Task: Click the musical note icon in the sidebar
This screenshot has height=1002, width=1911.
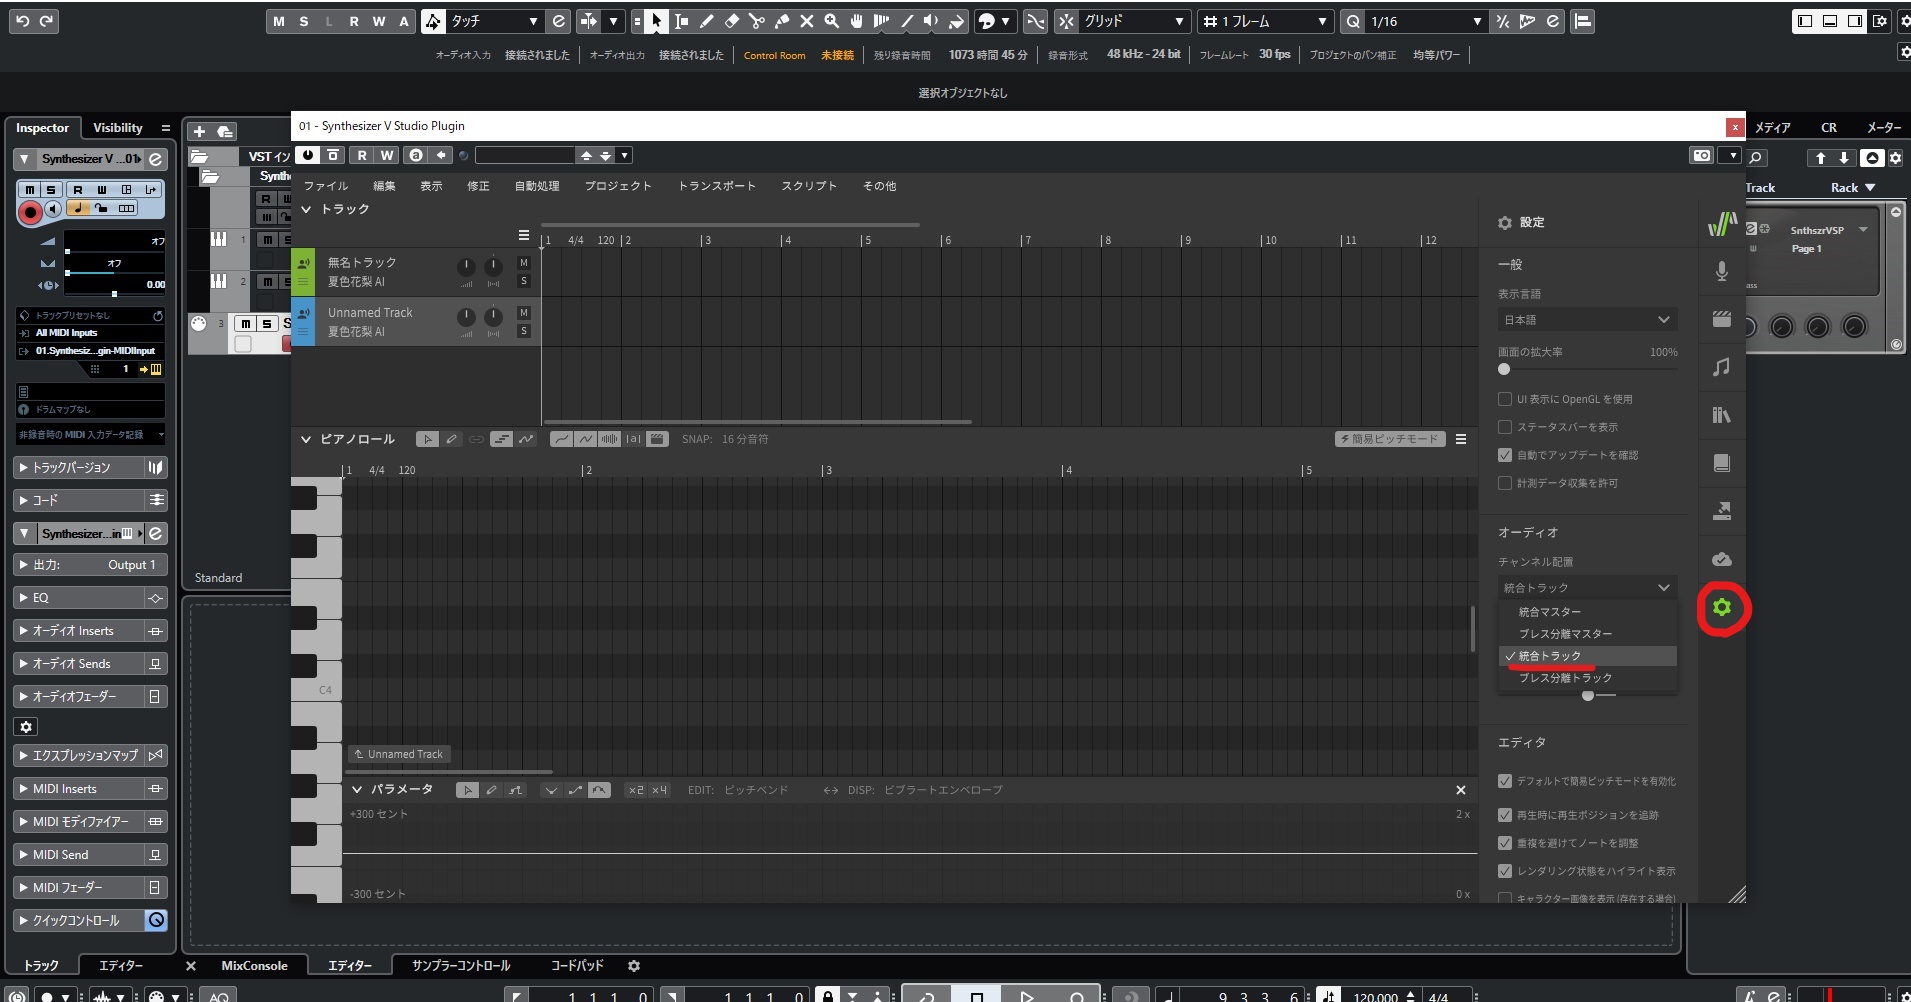Action: click(1722, 367)
